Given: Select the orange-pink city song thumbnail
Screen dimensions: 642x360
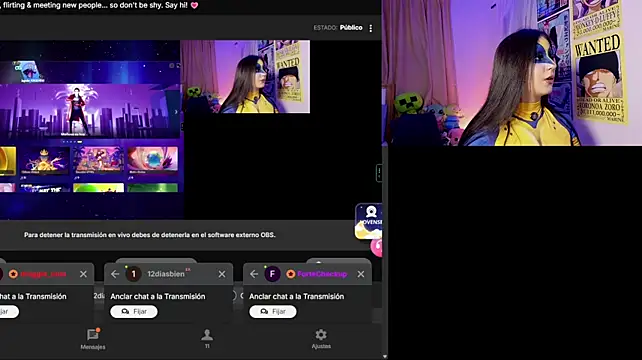Looking at the screenshot, I should tap(98, 161).
